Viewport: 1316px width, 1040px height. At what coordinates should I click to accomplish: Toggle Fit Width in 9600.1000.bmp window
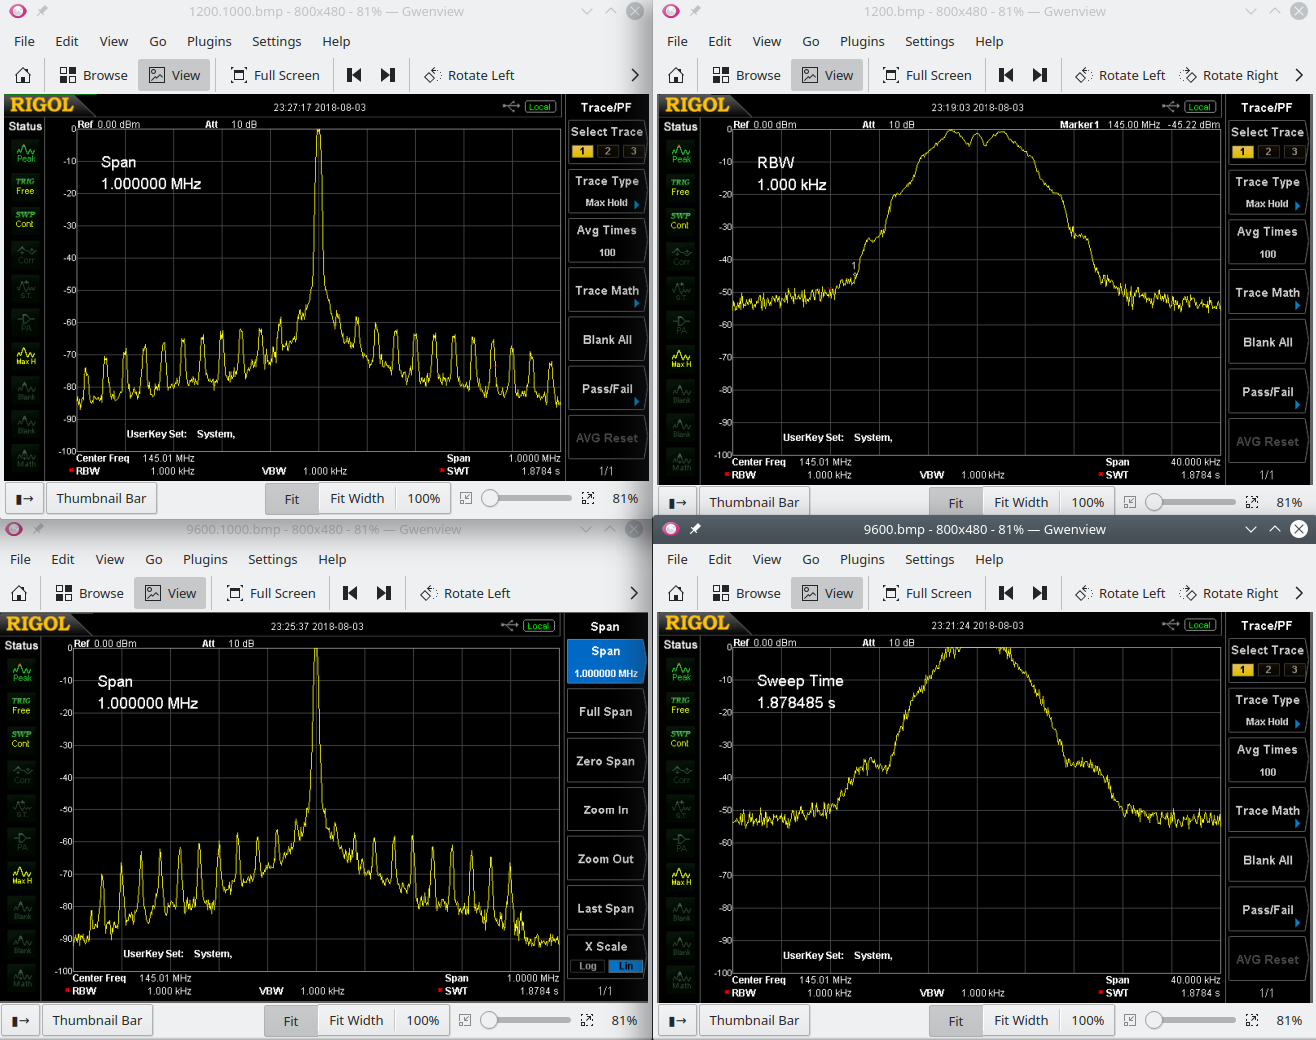coord(356,1020)
